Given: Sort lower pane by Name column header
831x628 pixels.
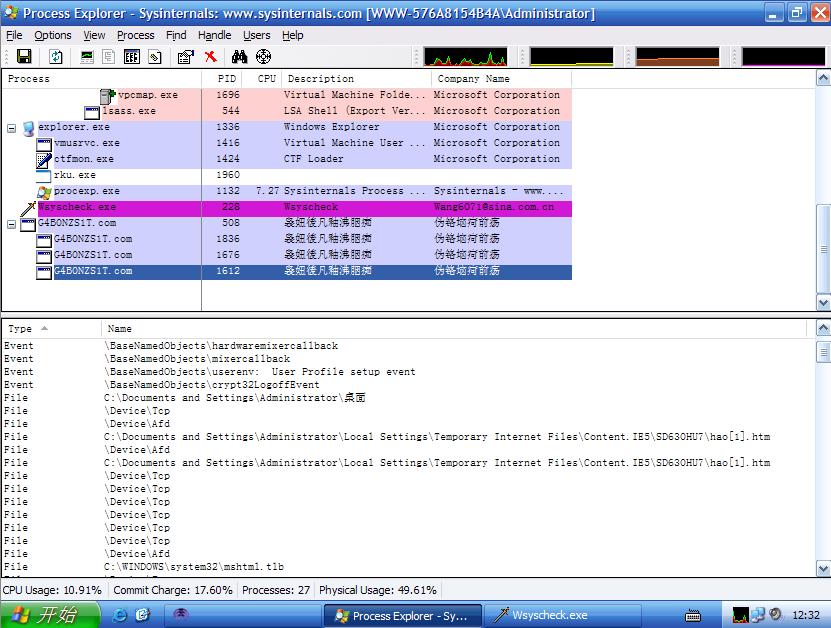Looking at the screenshot, I should click(x=454, y=329).
